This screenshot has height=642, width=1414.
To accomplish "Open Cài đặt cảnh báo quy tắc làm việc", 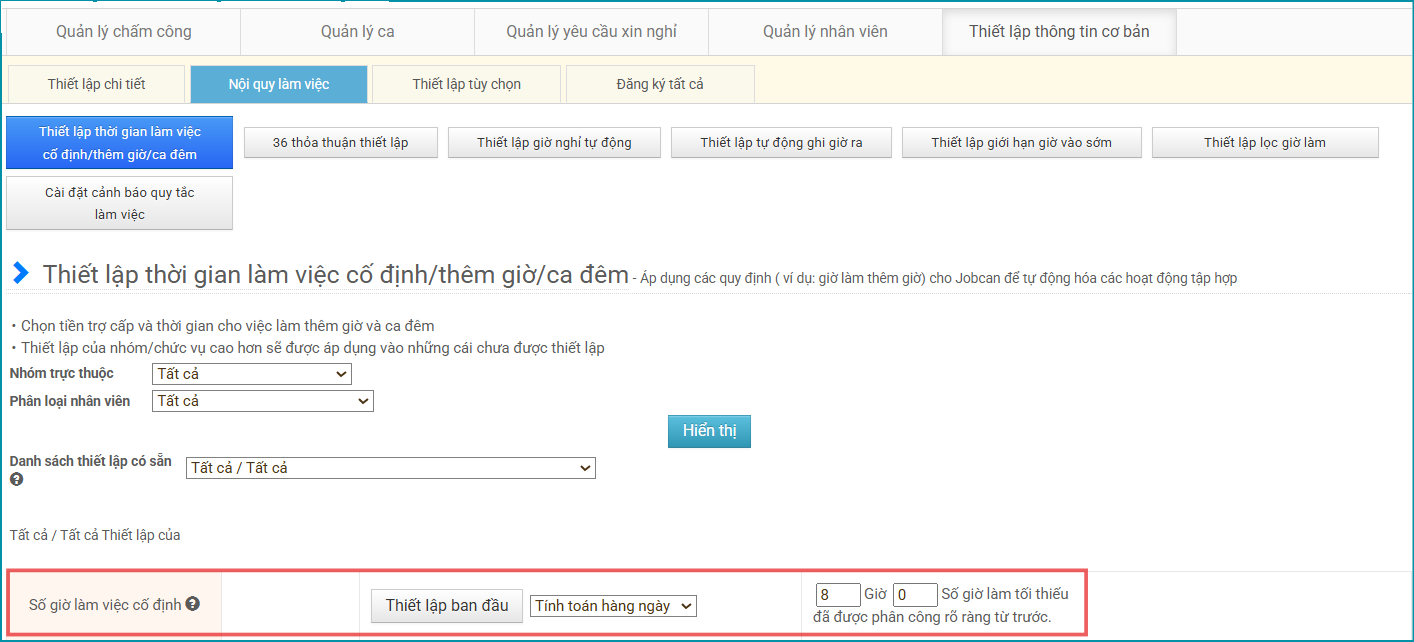I will pos(120,203).
